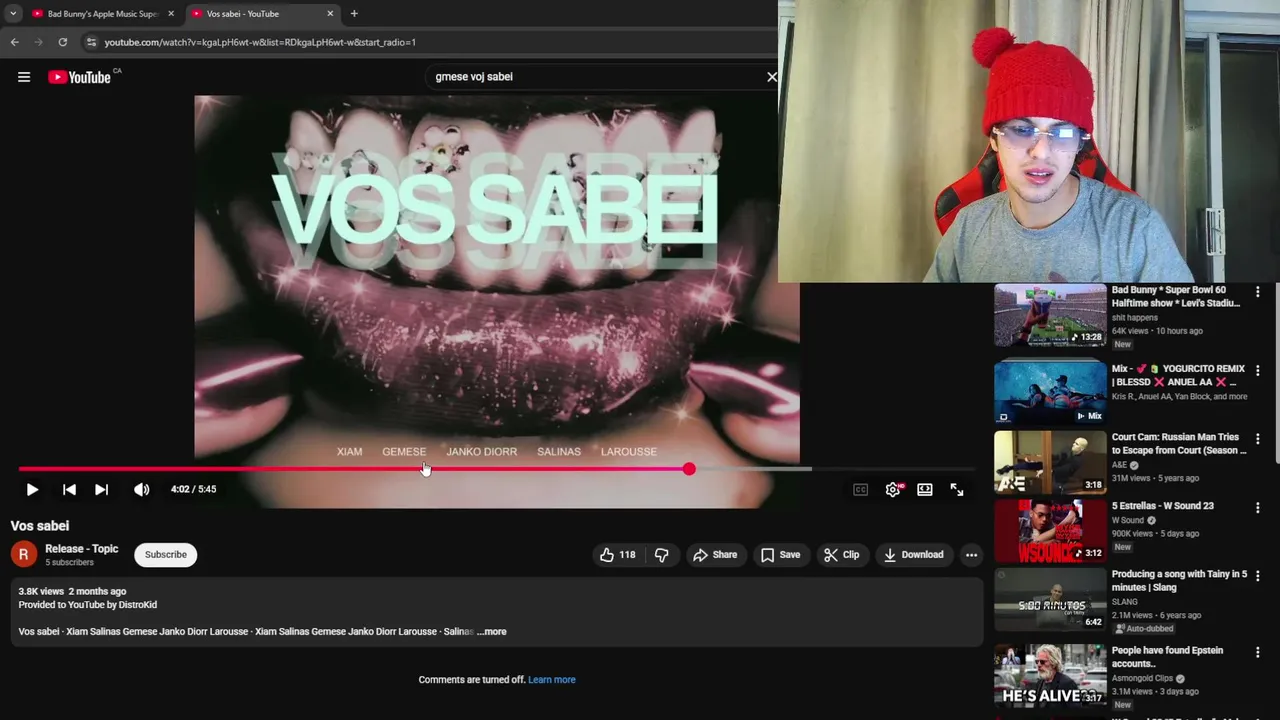
Task: Open 5 Estrellas - W Sound 23 title
Action: pyautogui.click(x=1162, y=506)
